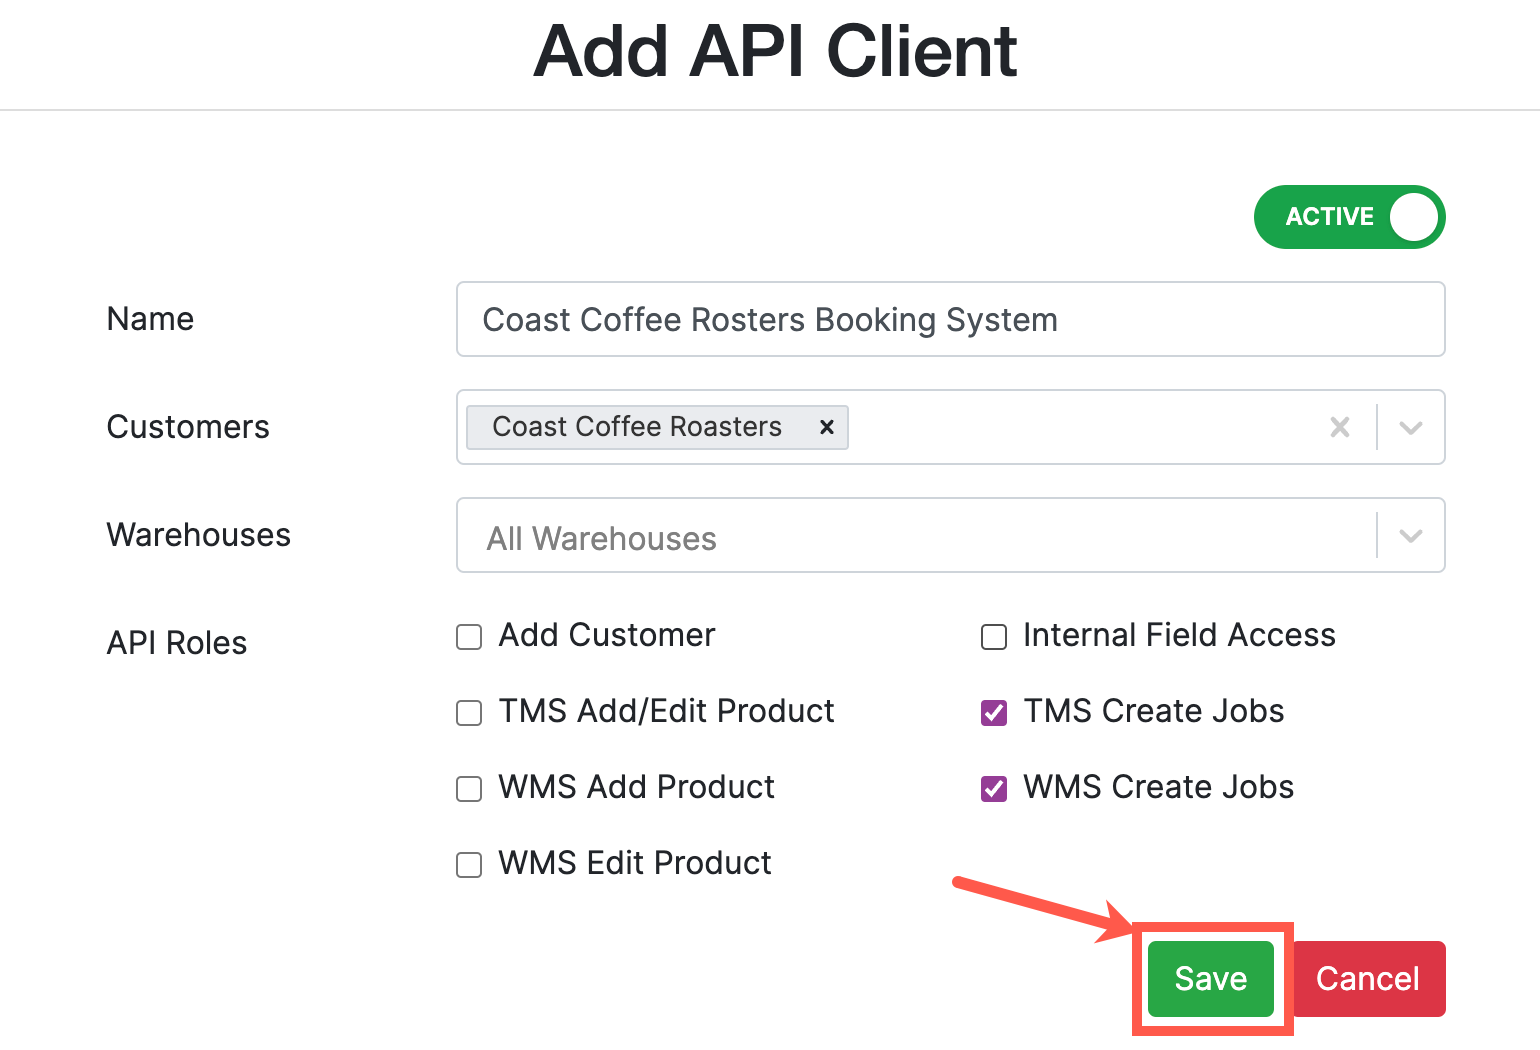1540x1050 pixels.
Task: Open the All Warehouses dropdown chevron
Action: tap(1411, 535)
